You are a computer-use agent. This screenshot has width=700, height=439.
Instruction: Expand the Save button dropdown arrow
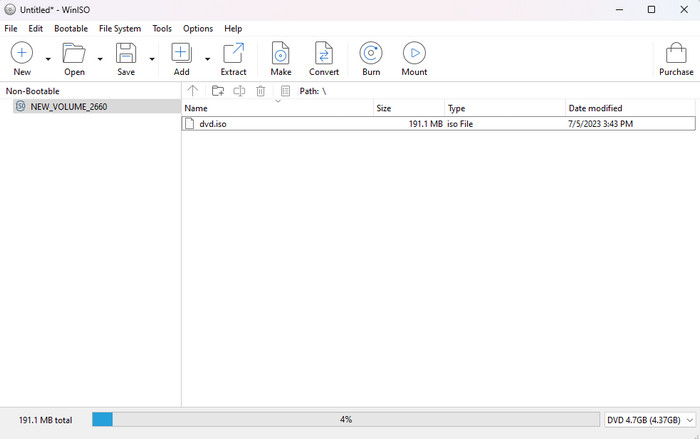click(152, 59)
